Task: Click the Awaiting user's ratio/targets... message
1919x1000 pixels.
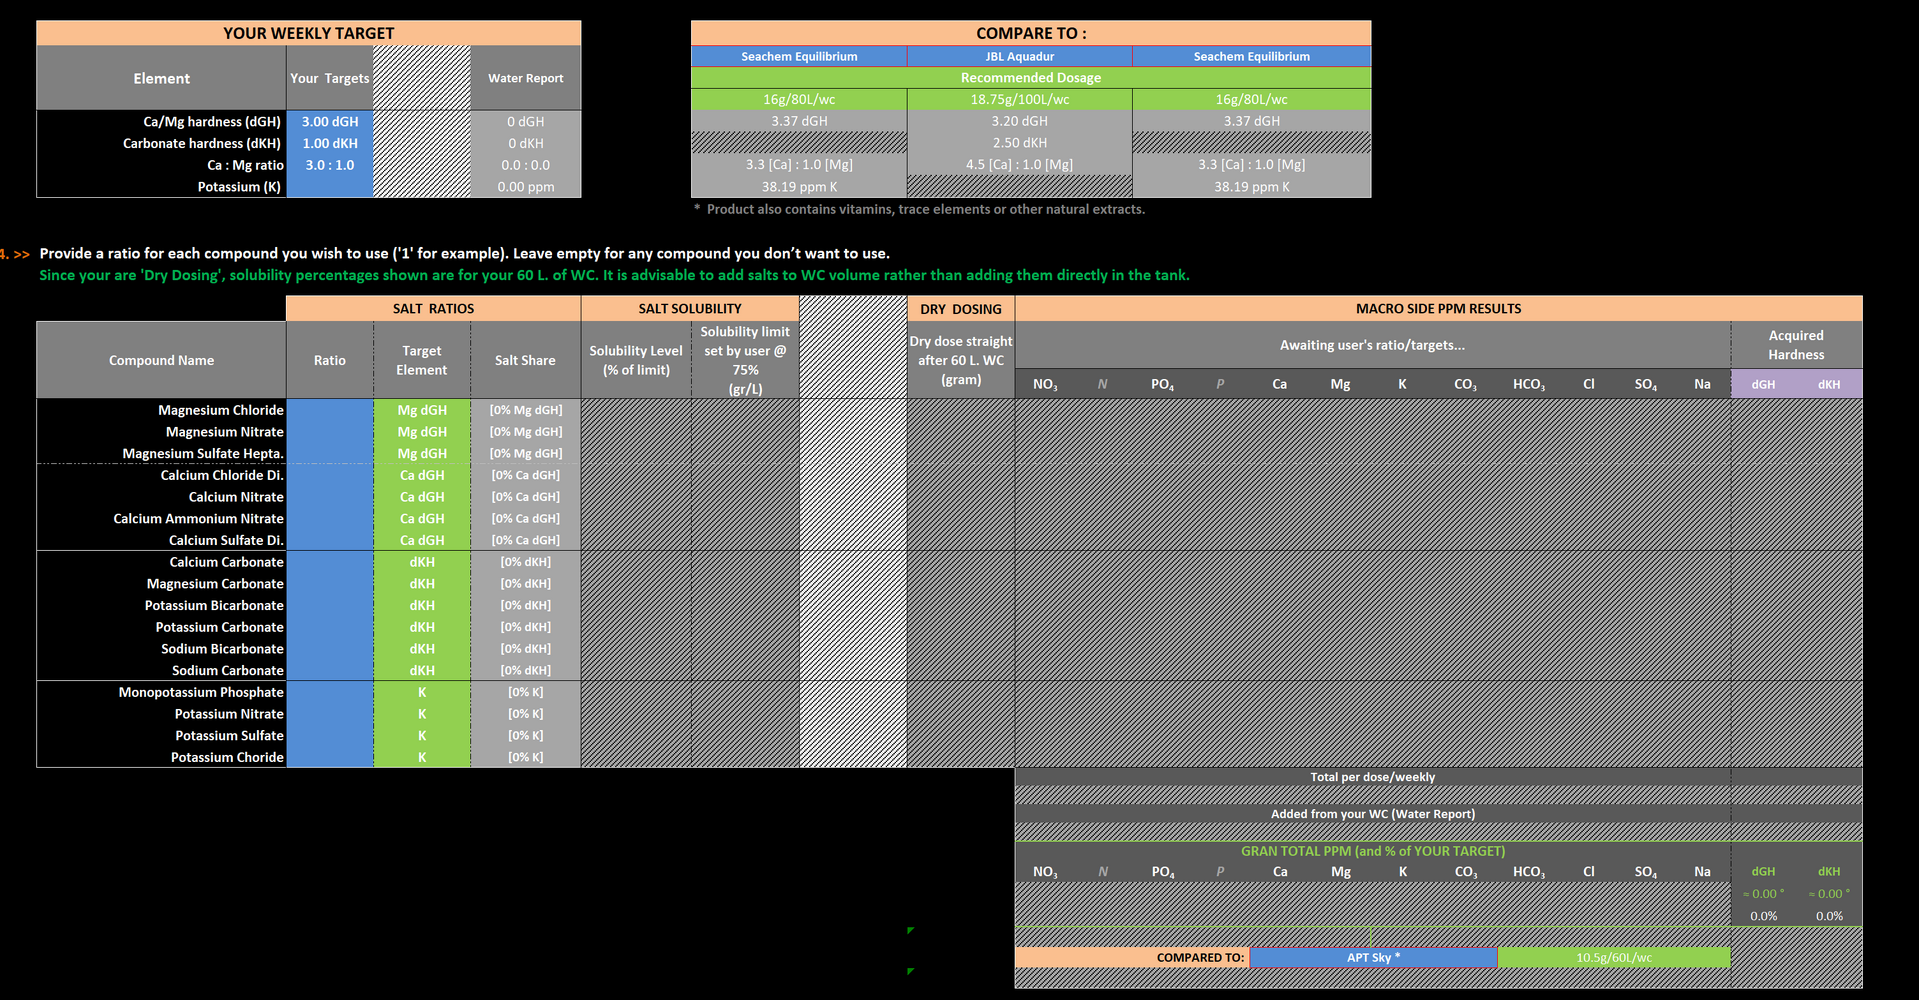Action: point(1372,345)
